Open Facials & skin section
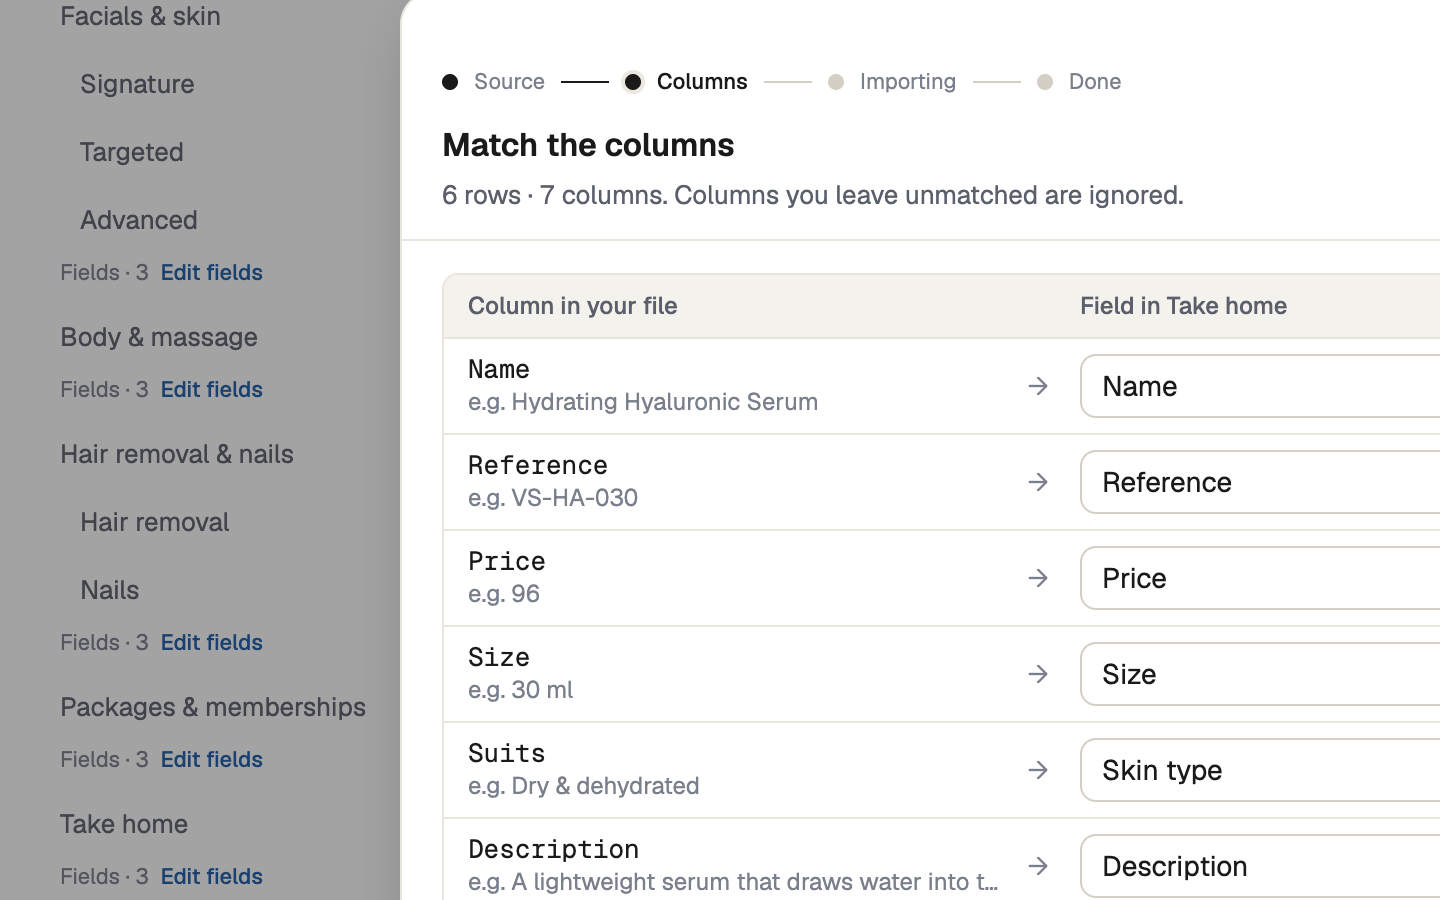This screenshot has width=1440, height=900. (140, 16)
